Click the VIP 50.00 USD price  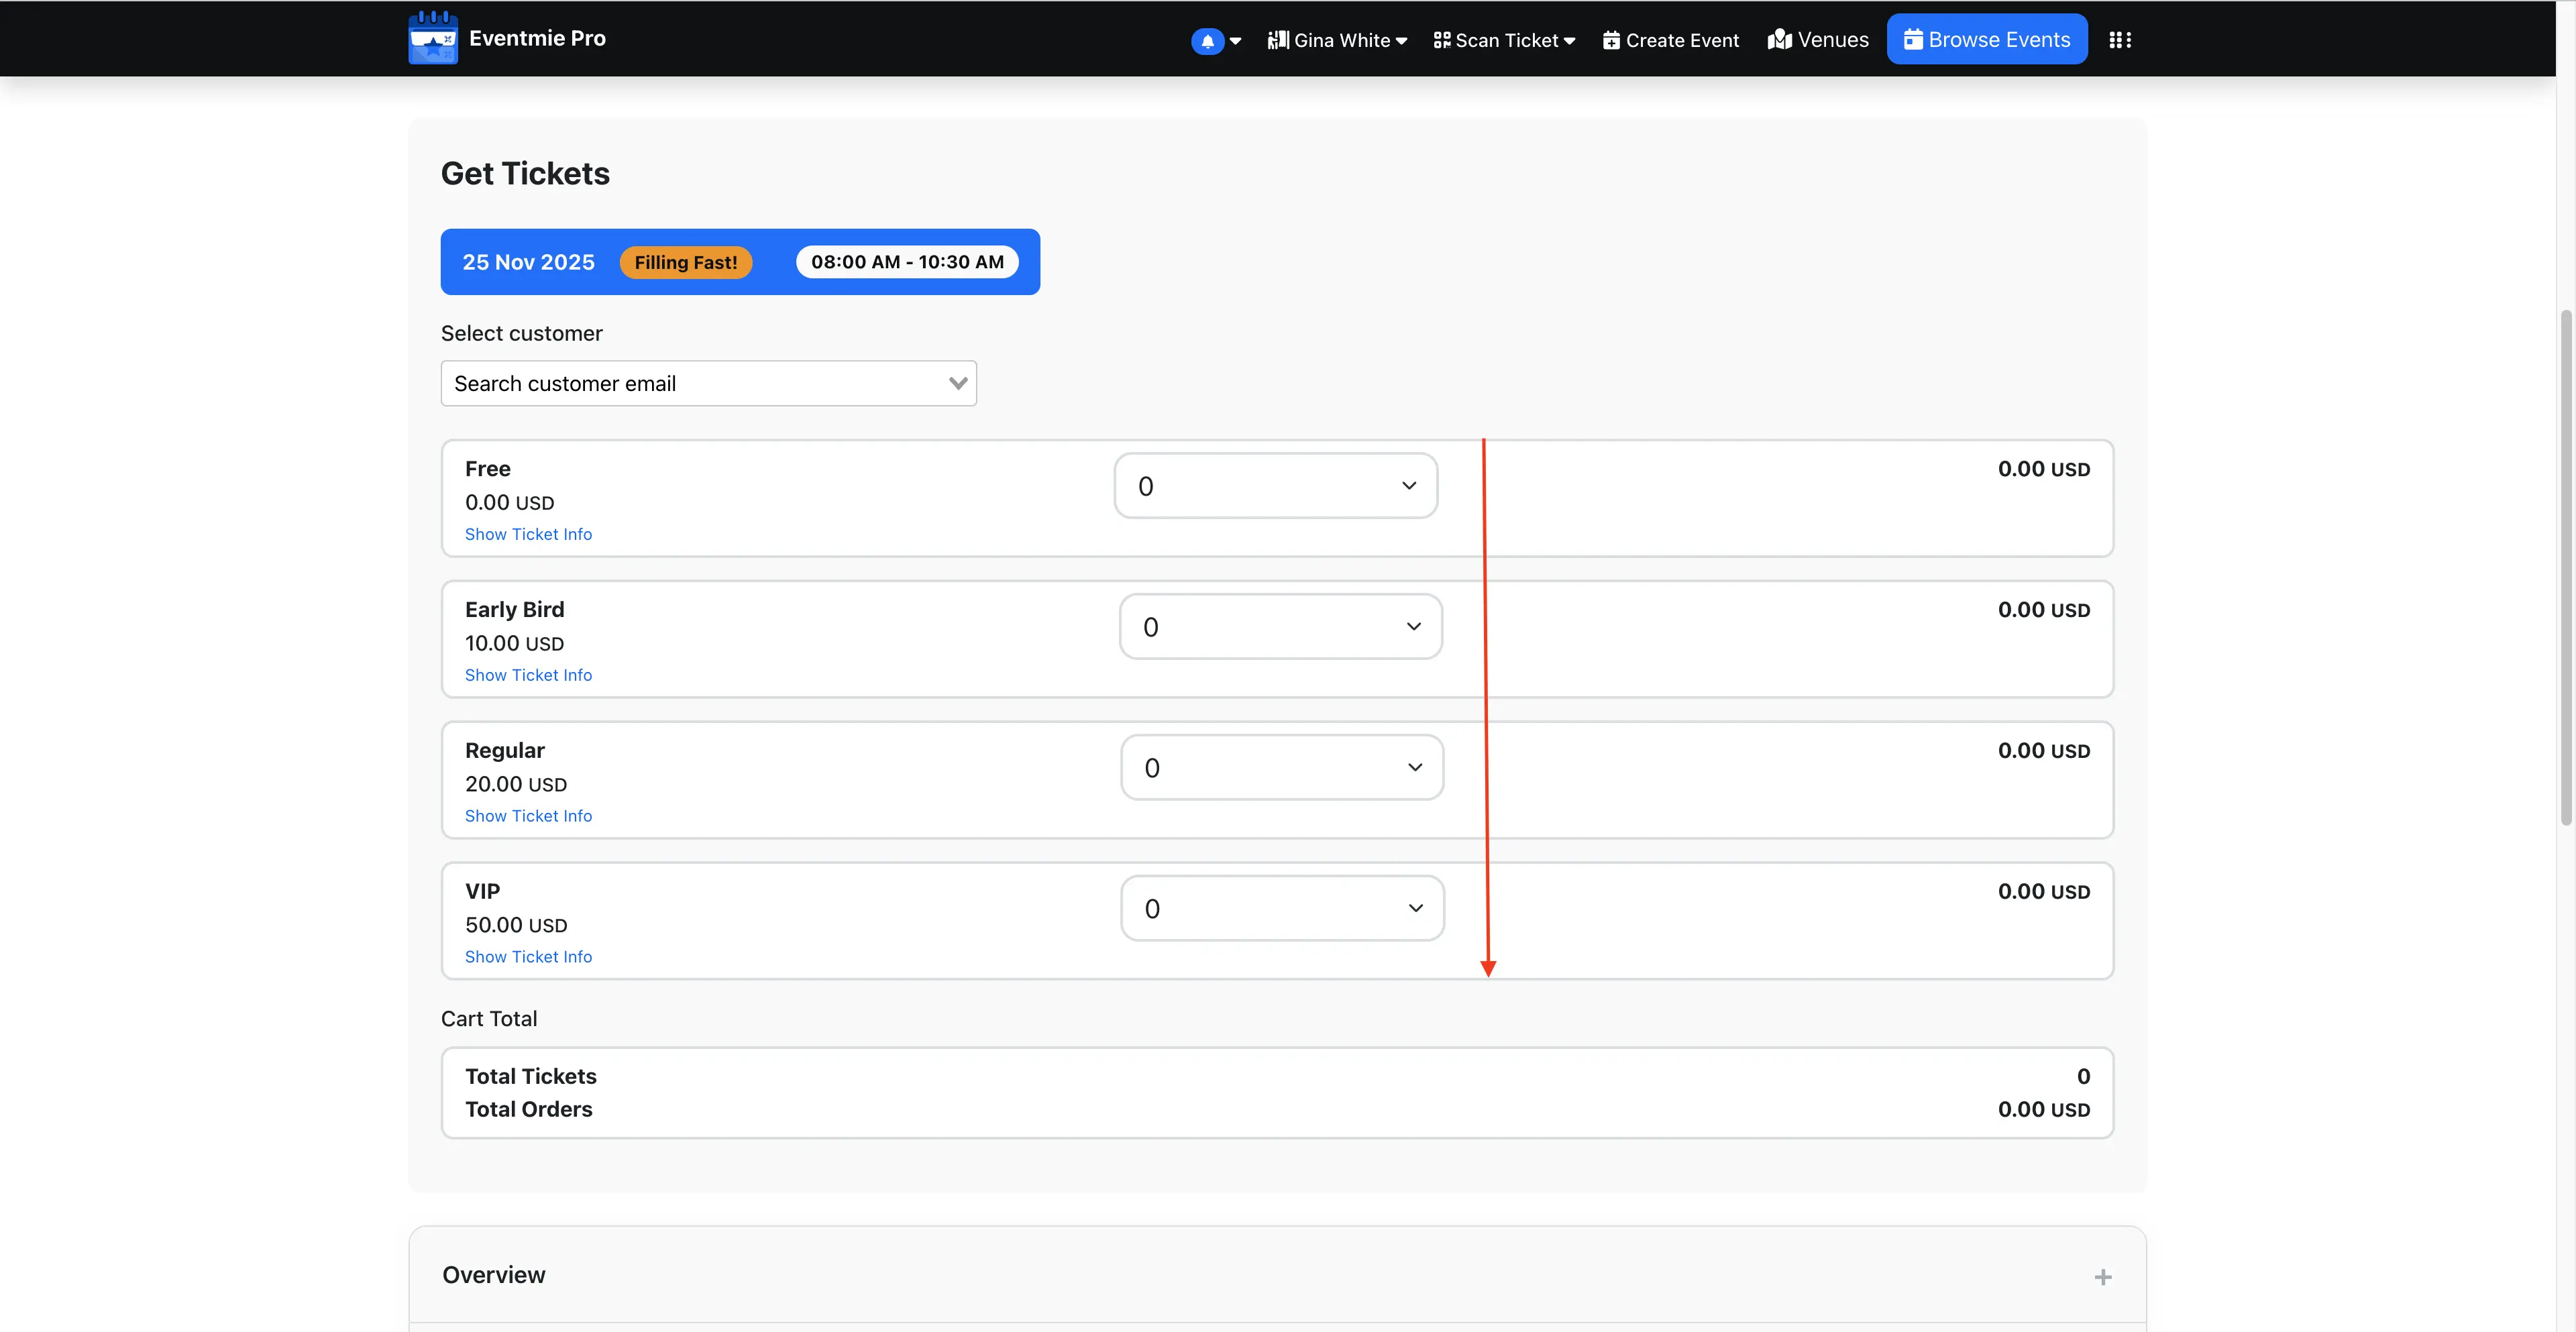[516, 925]
